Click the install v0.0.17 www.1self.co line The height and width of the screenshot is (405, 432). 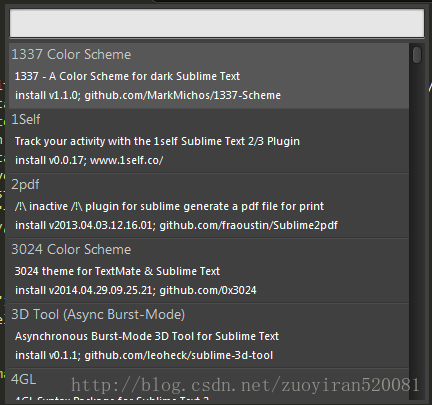pos(89,160)
